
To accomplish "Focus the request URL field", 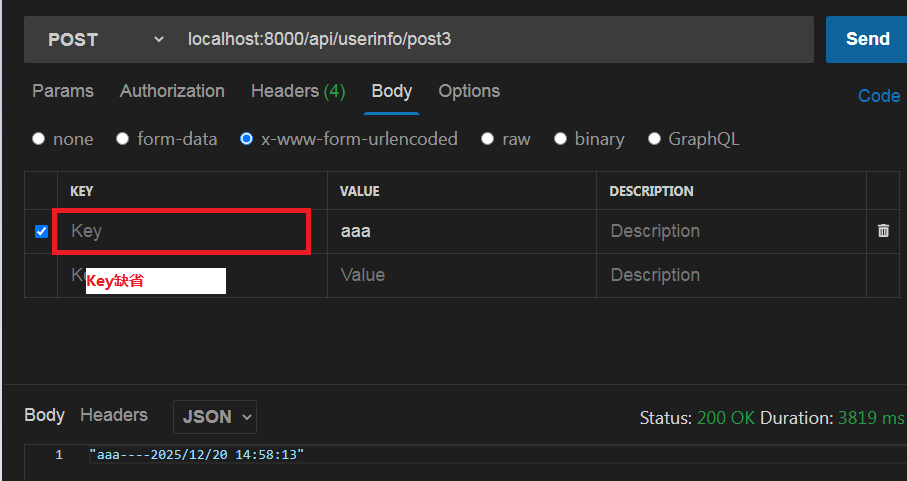I will pyautogui.click(x=495, y=39).
